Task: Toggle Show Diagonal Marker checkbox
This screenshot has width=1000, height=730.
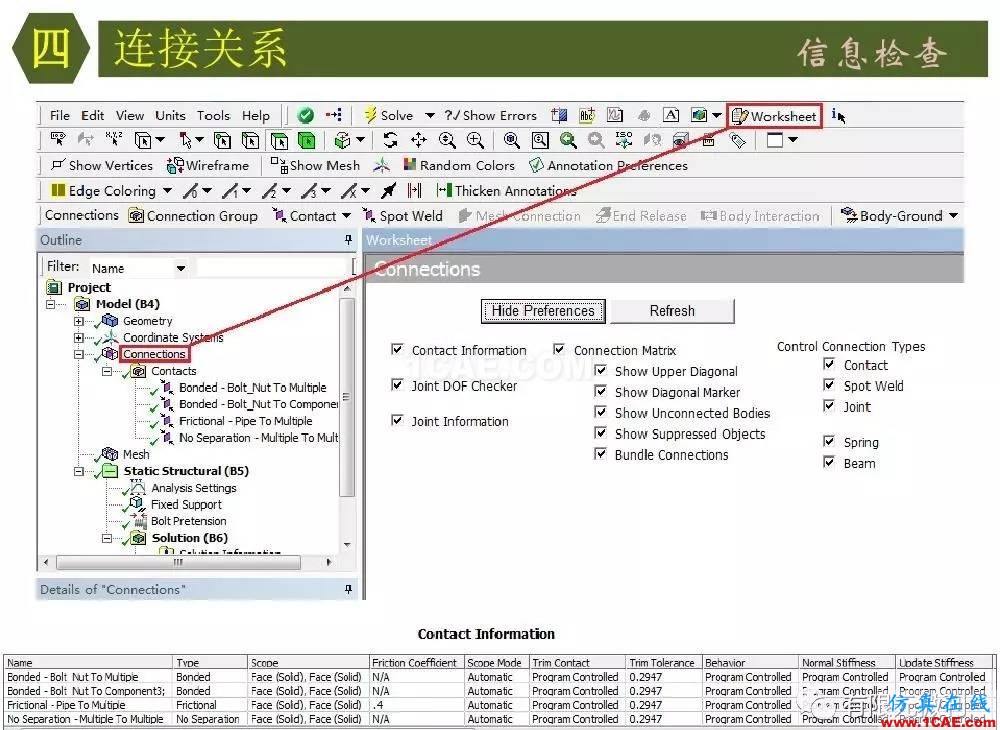Action: [x=600, y=391]
